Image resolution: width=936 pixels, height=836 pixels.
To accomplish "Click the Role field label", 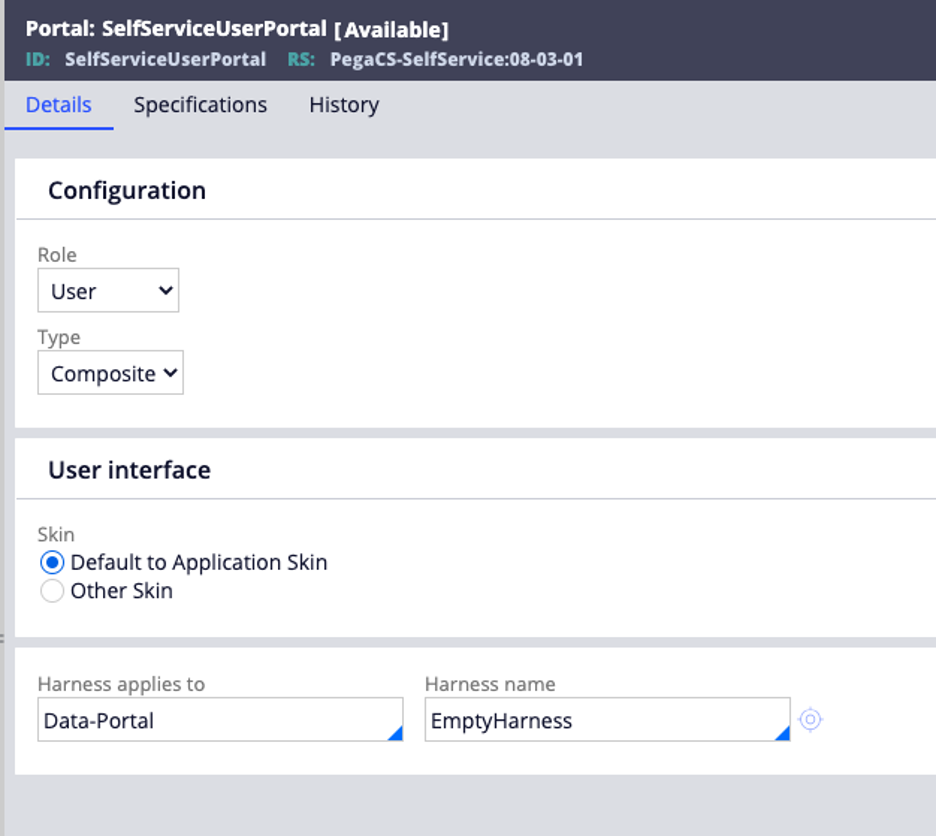I will (57, 255).
